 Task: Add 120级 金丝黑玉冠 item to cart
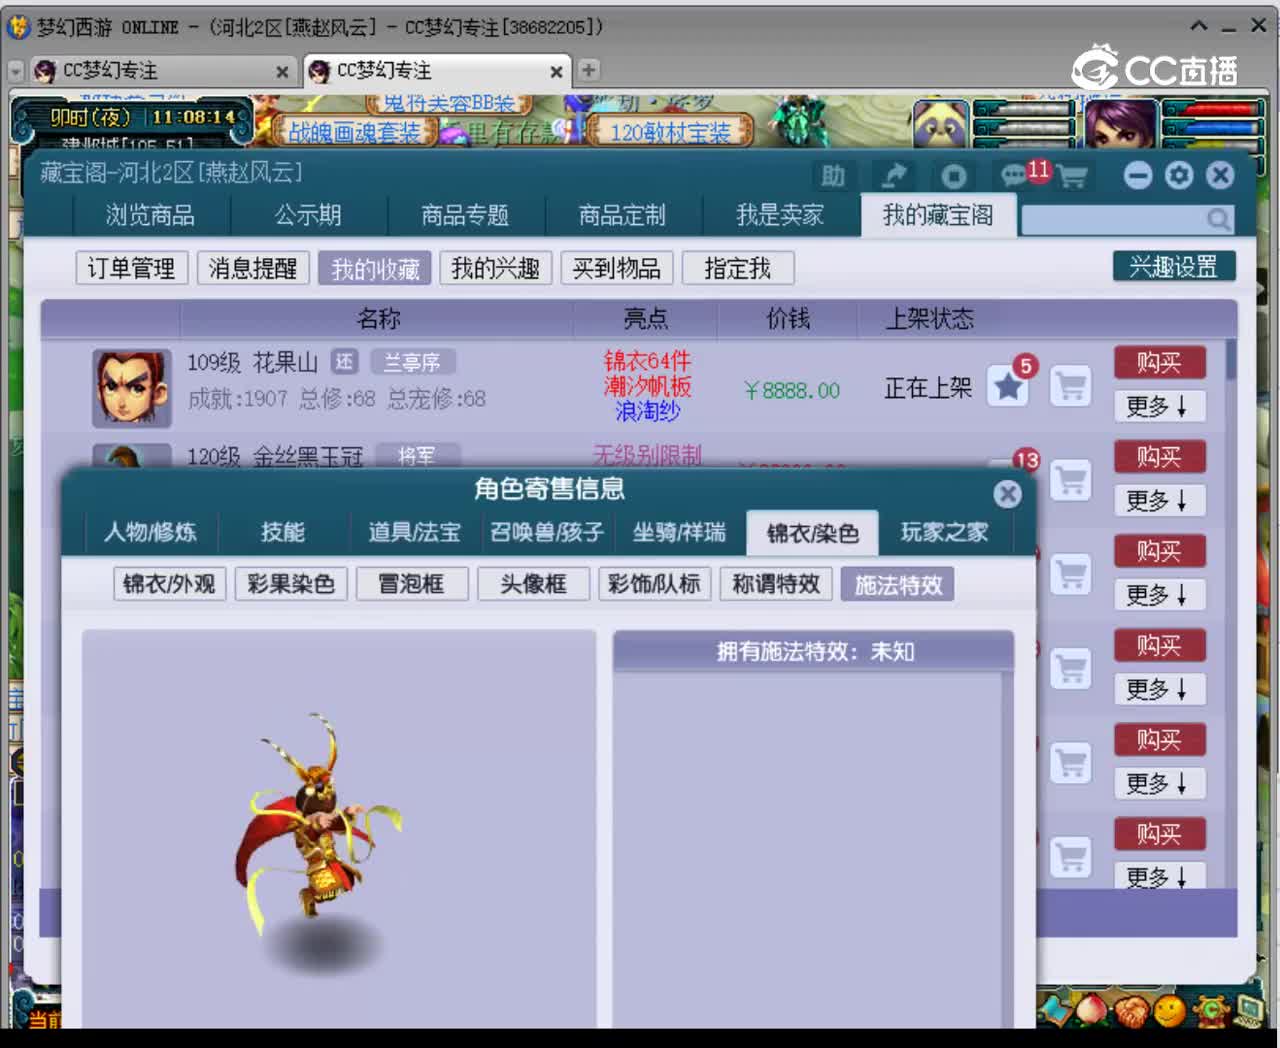[x=1070, y=481]
